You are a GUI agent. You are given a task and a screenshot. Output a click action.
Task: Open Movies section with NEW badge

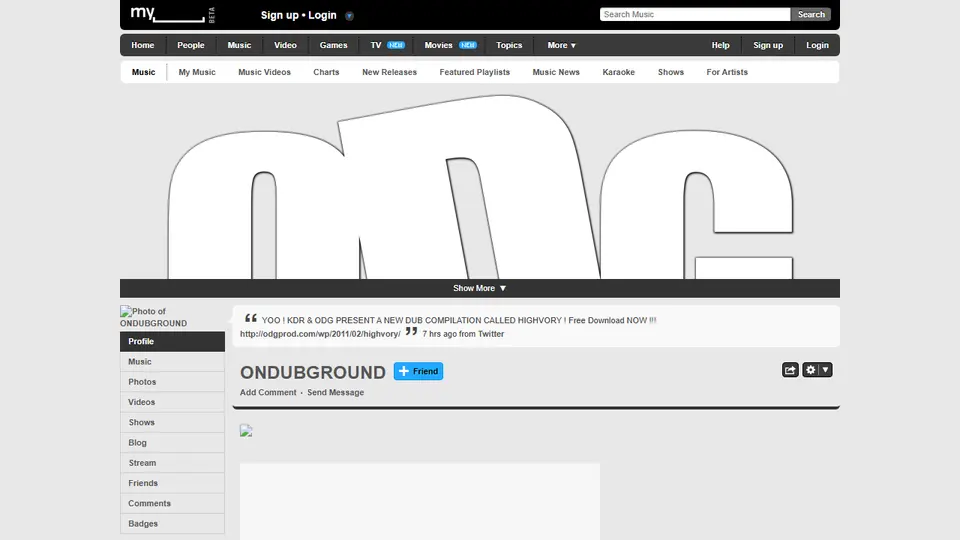(450, 45)
